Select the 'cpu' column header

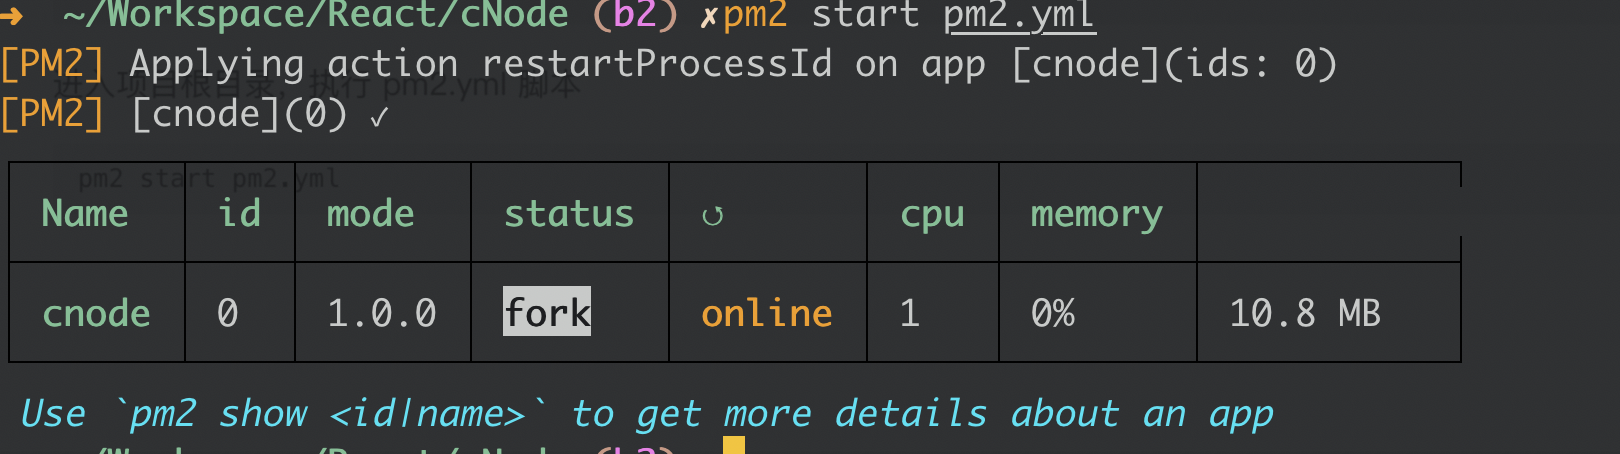(x=932, y=215)
